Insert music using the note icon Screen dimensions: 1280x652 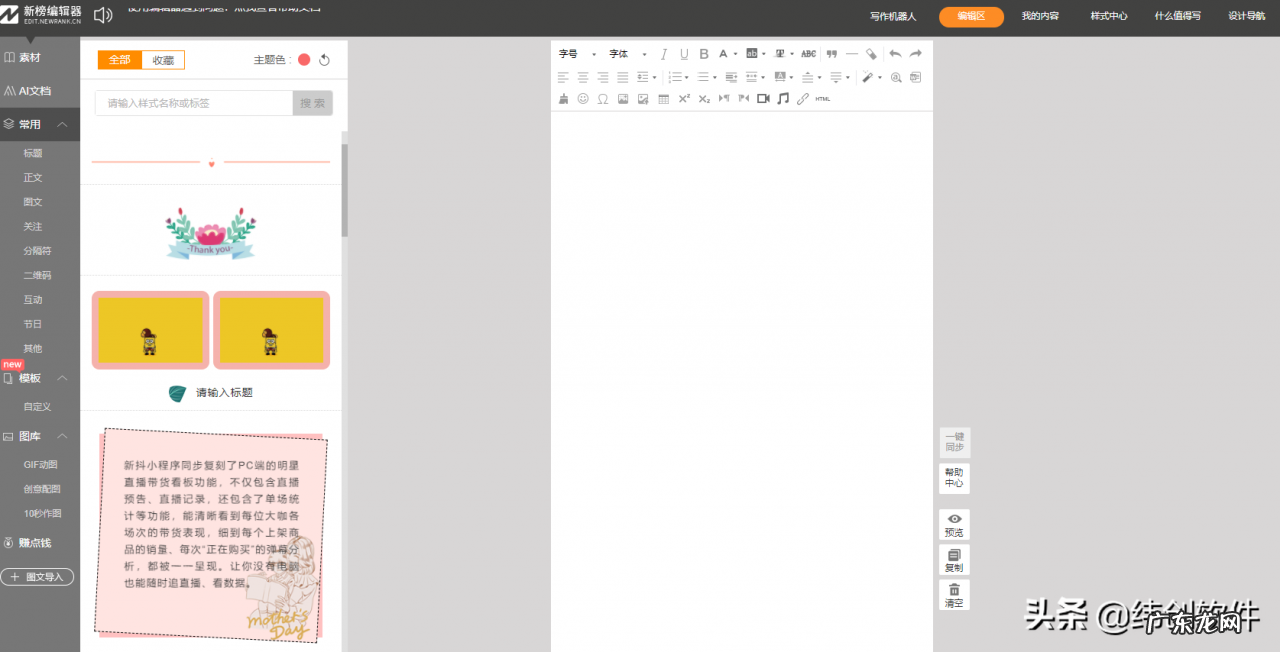point(783,99)
